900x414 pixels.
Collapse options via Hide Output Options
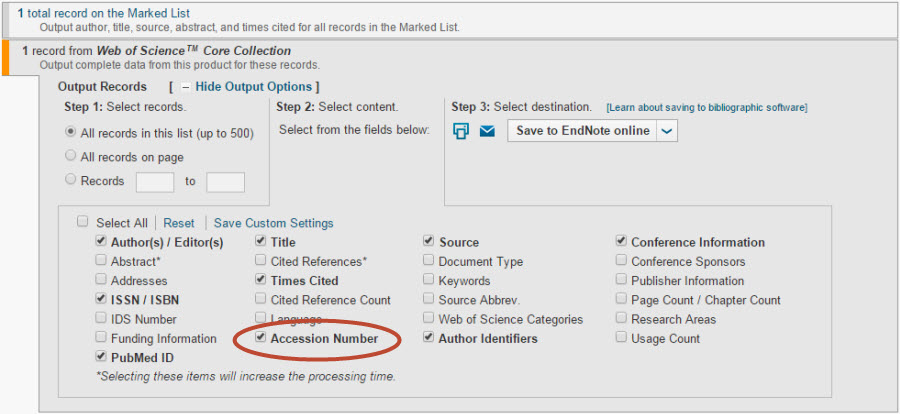pyautogui.click(x=257, y=87)
